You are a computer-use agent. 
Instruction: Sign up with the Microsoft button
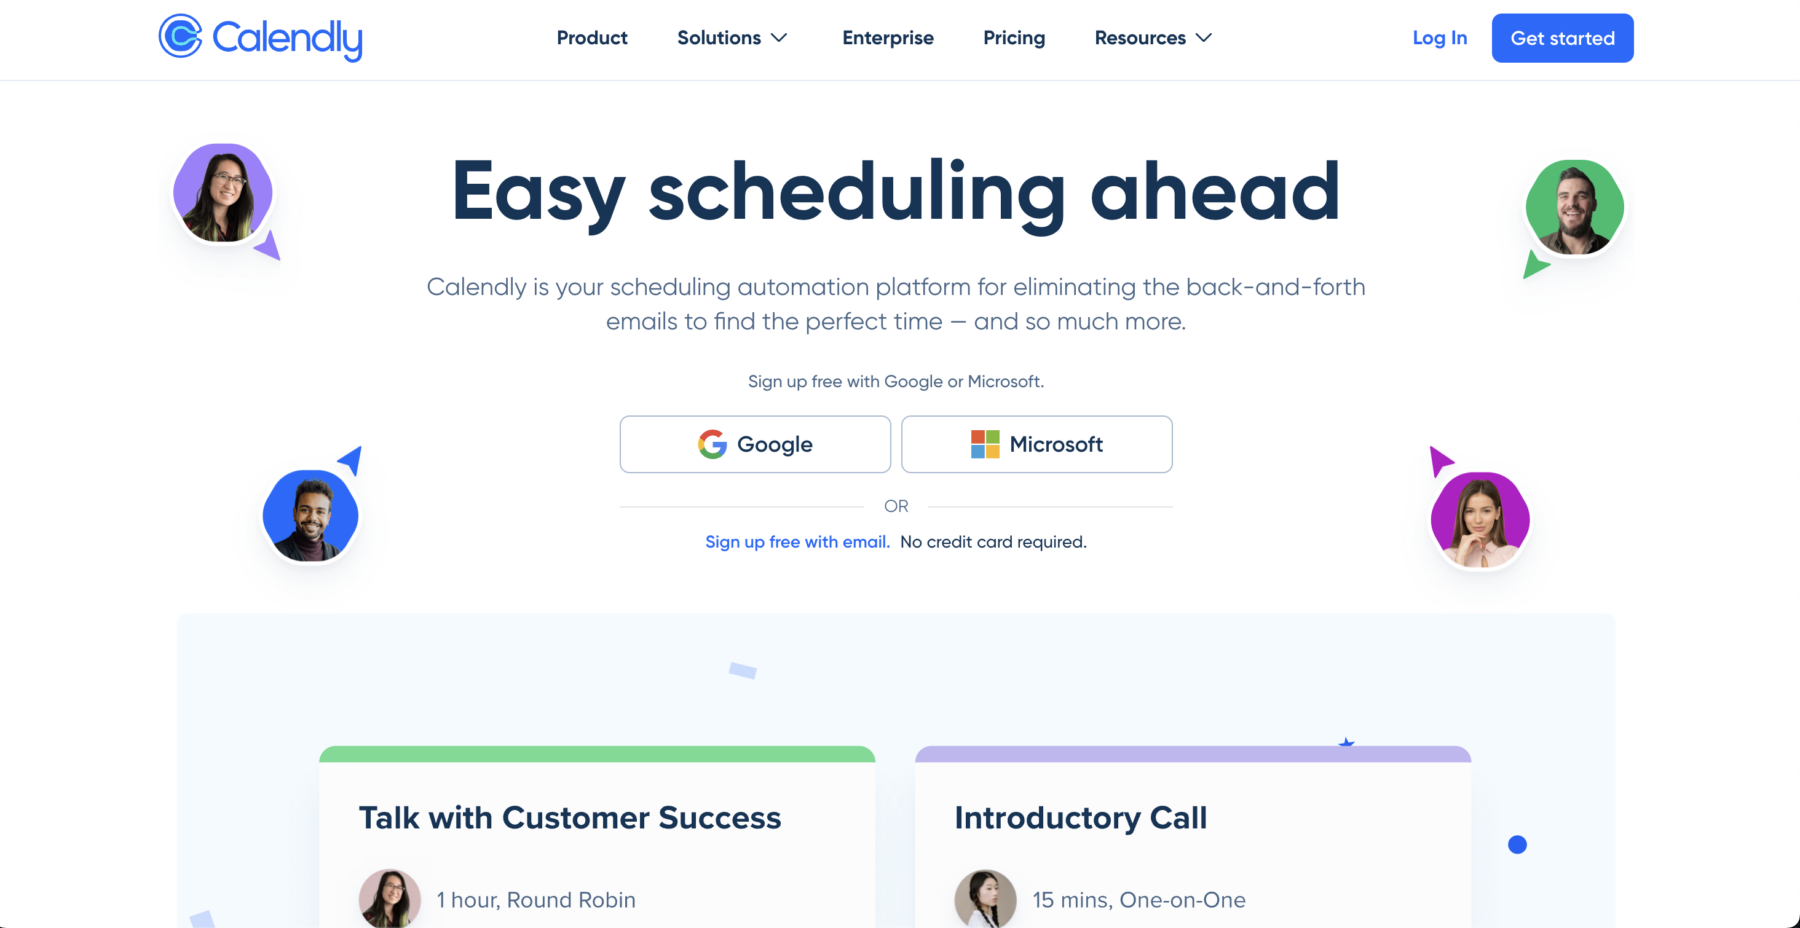1036,444
